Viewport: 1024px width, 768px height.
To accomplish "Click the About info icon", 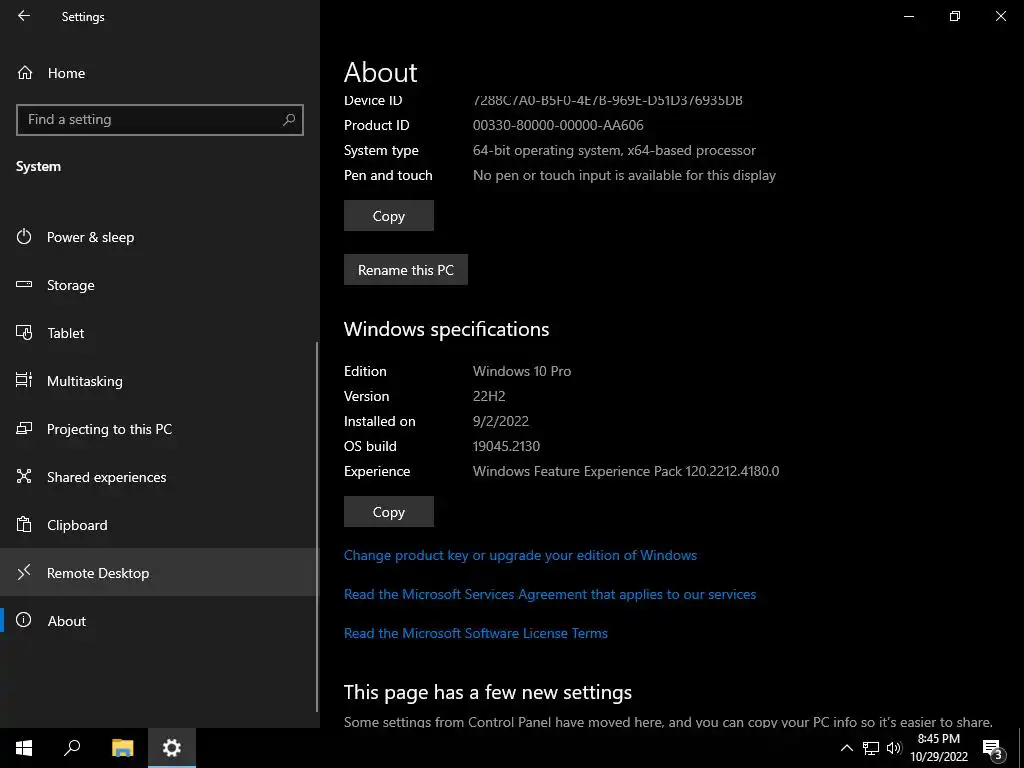I will click(24, 620).
